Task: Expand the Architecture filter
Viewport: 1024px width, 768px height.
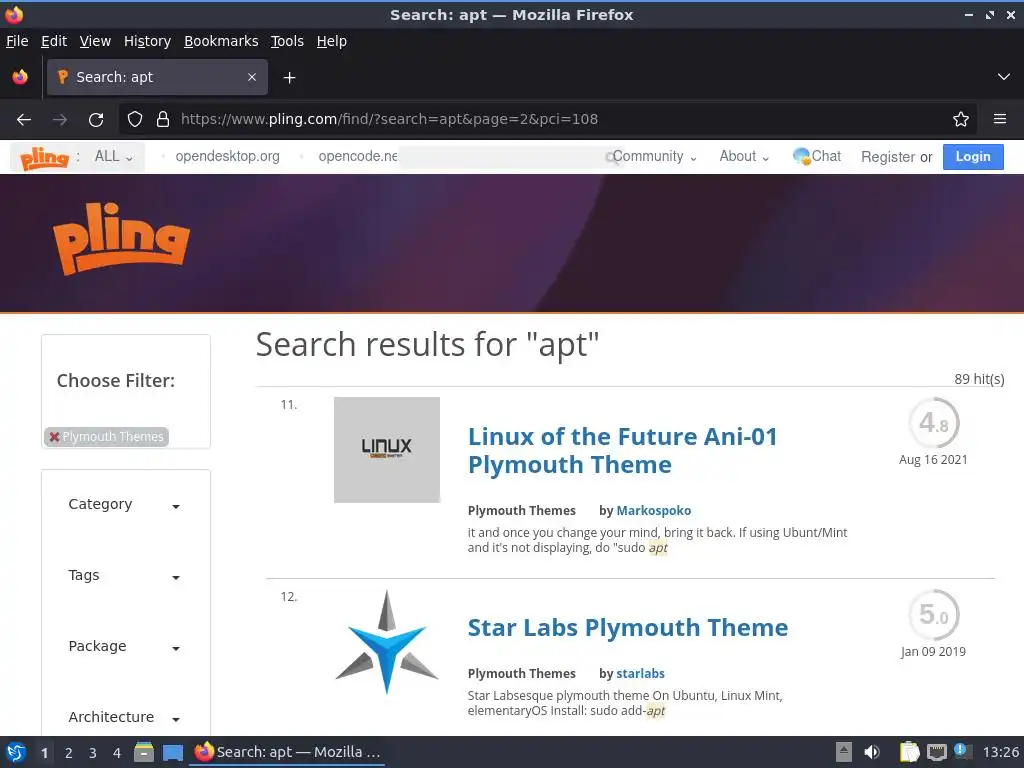Action: [x=124, y=717]
